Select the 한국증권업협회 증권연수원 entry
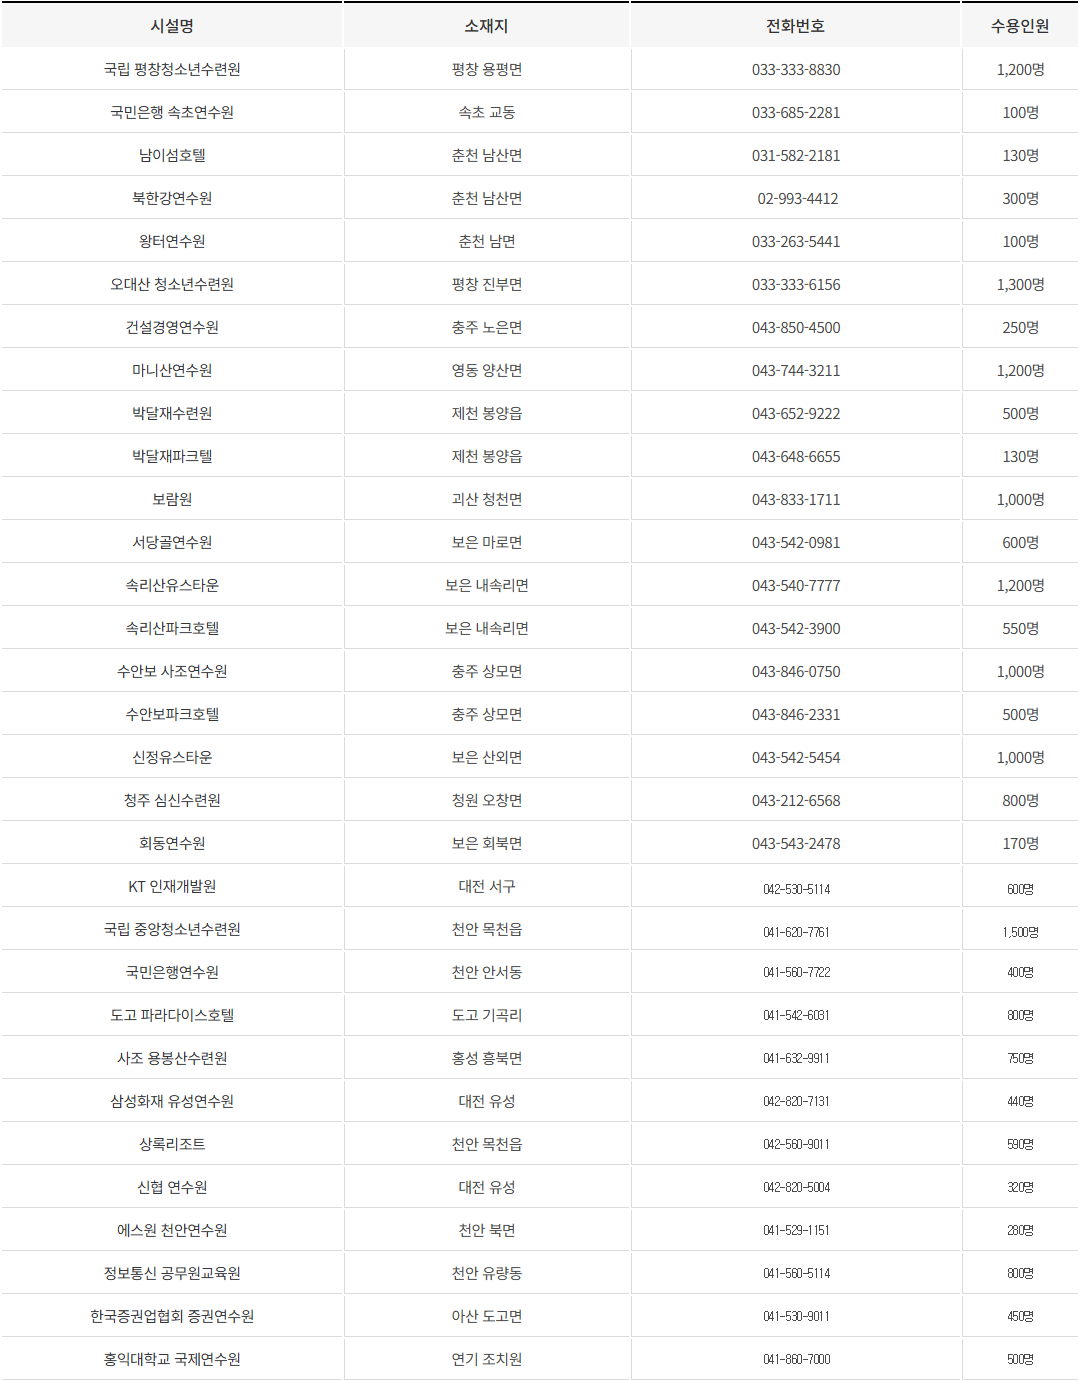Image resolution: width=1079 pixels, height=1381 pixels. (172, 1316)
